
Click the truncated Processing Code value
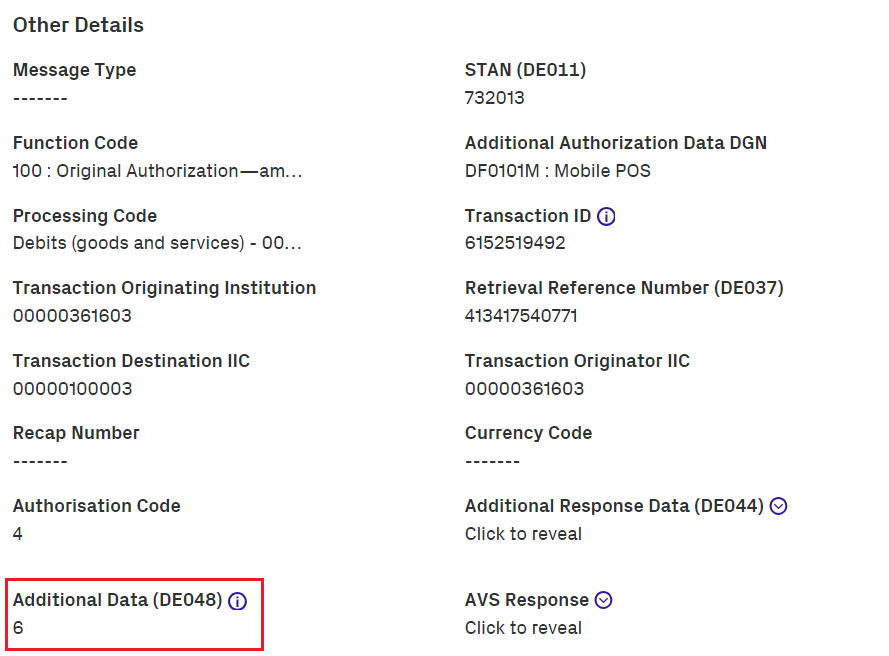157,243
